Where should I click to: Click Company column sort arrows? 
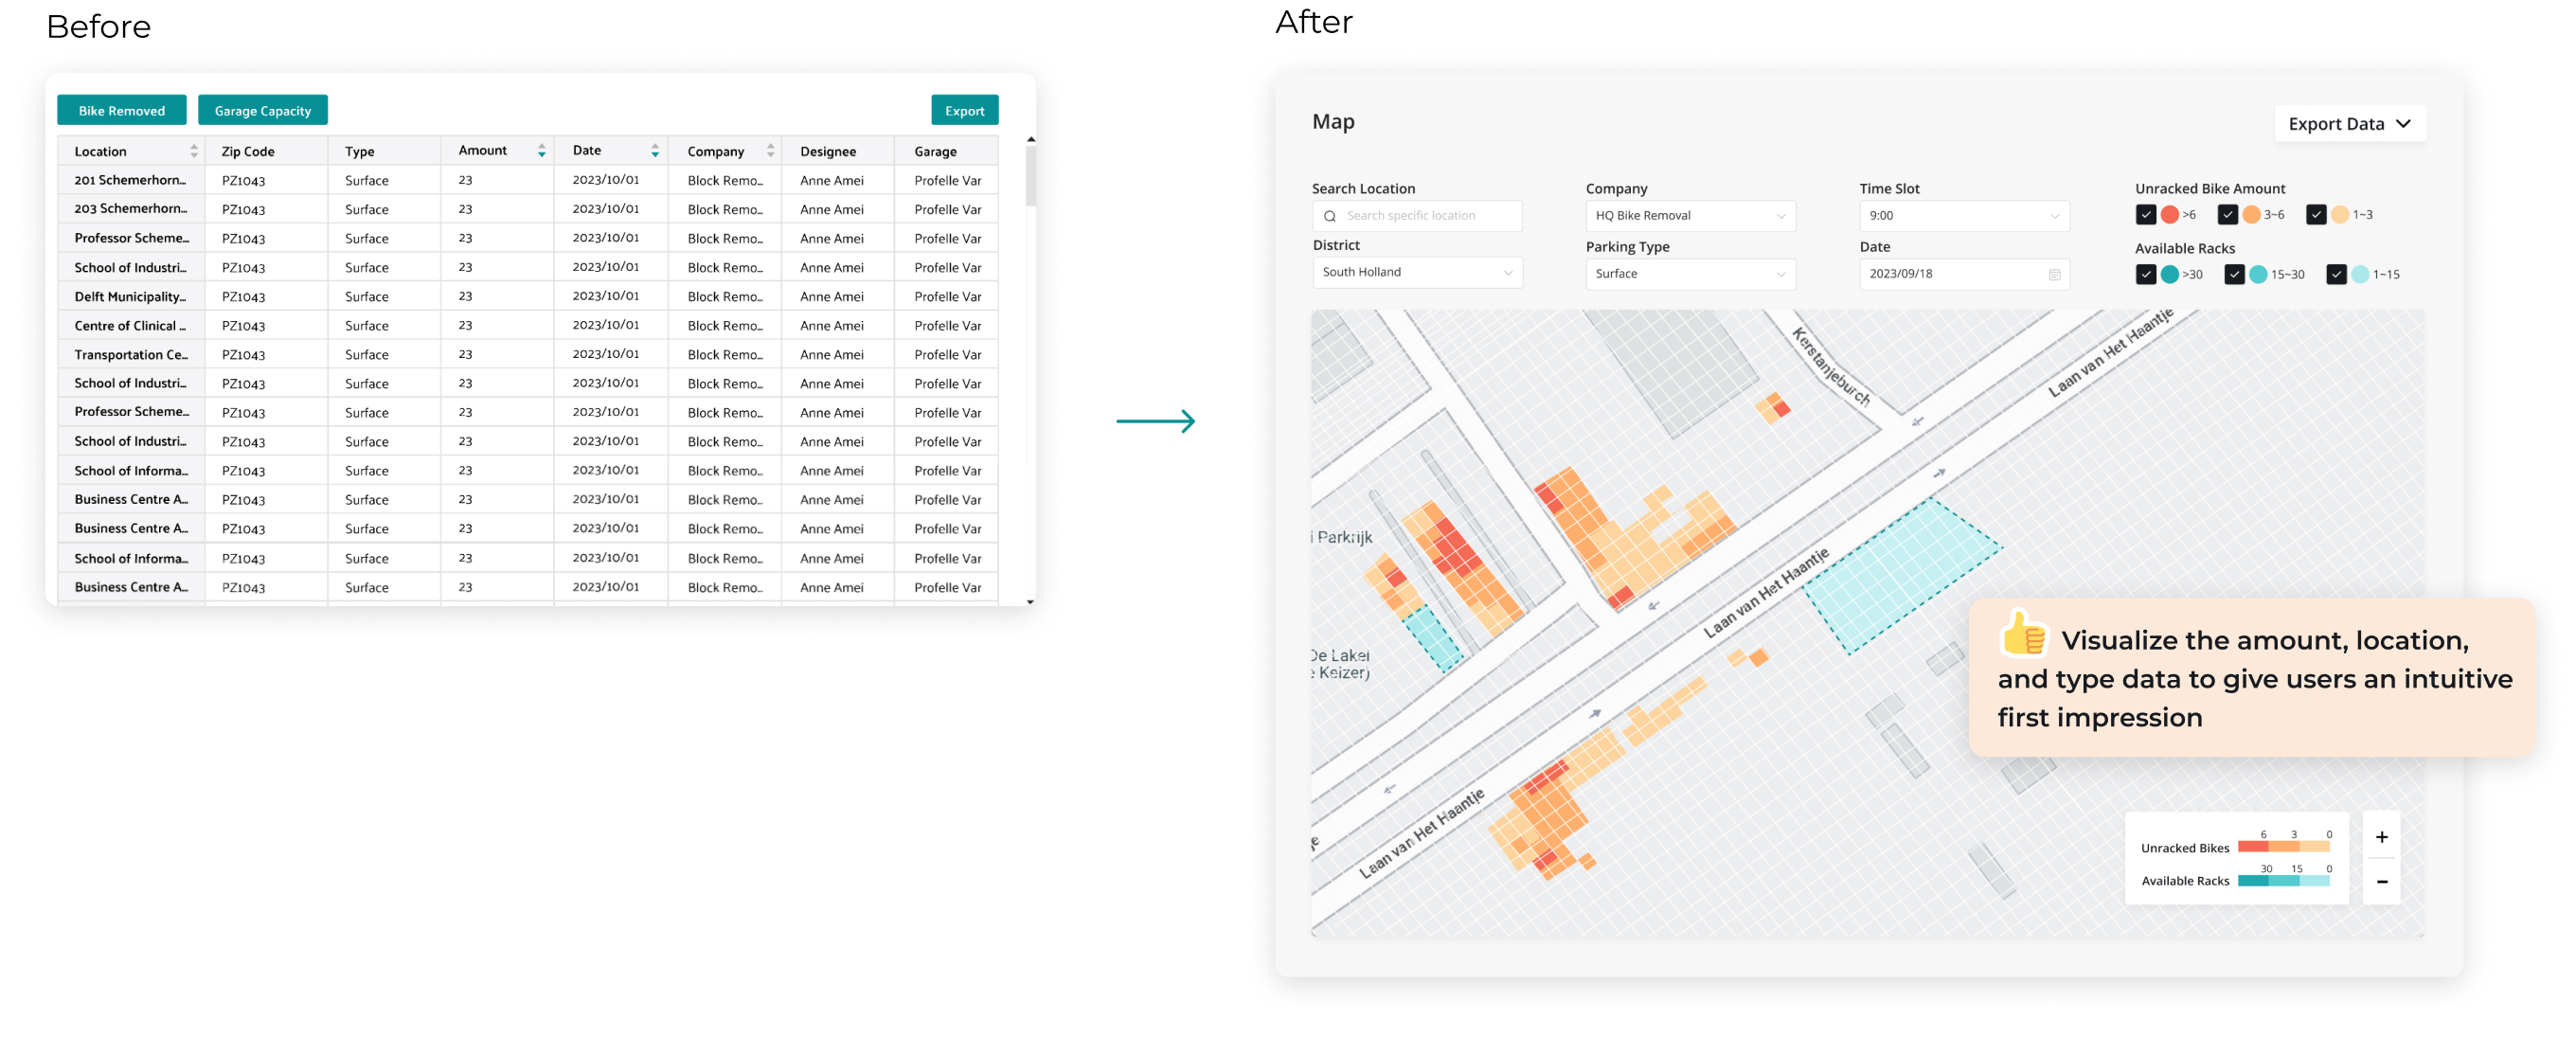click(770, 151)
